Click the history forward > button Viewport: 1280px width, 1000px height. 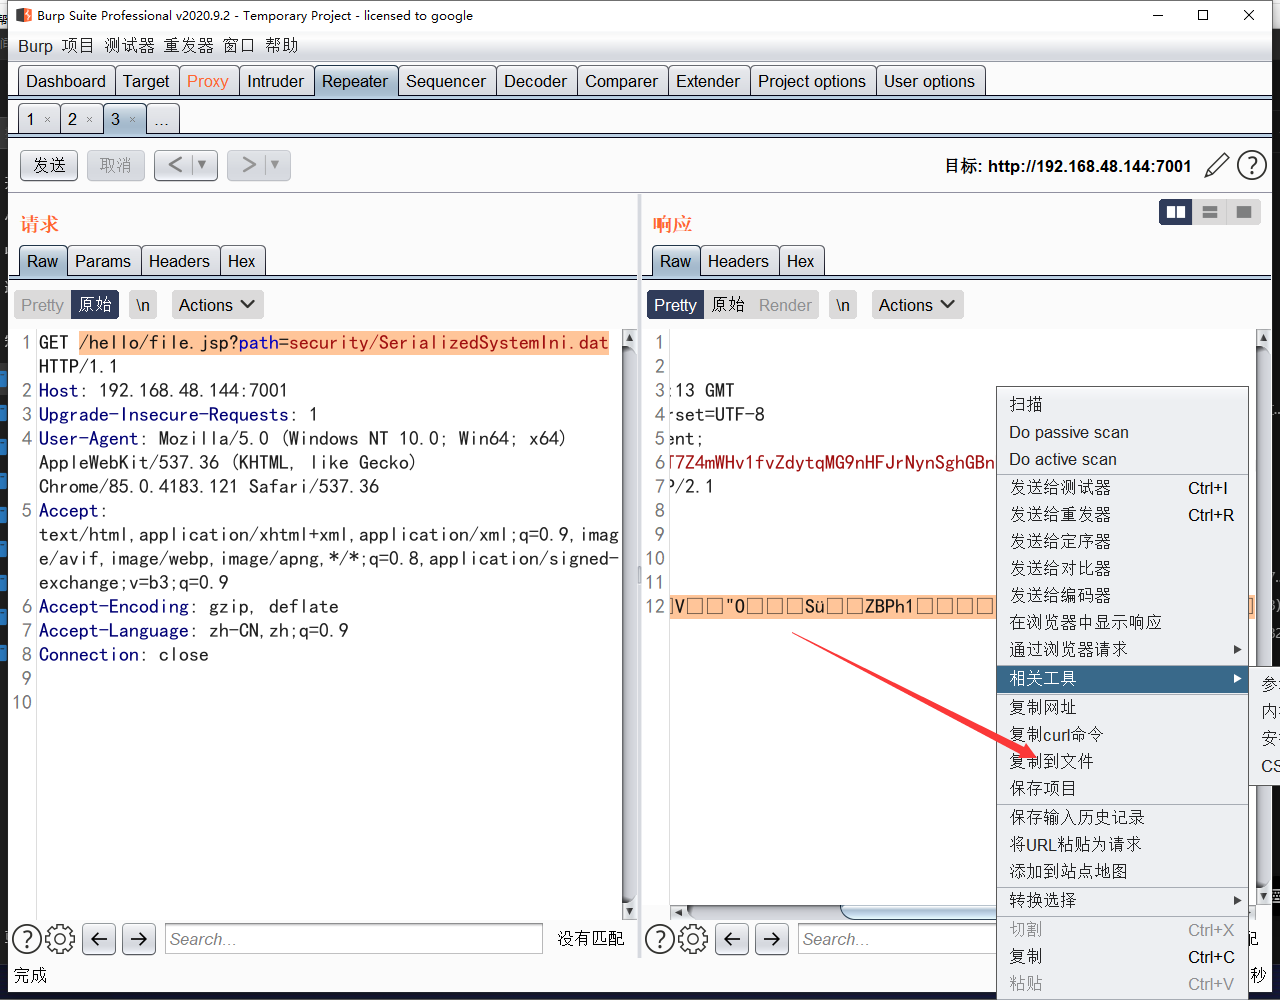tap(247, 165)
